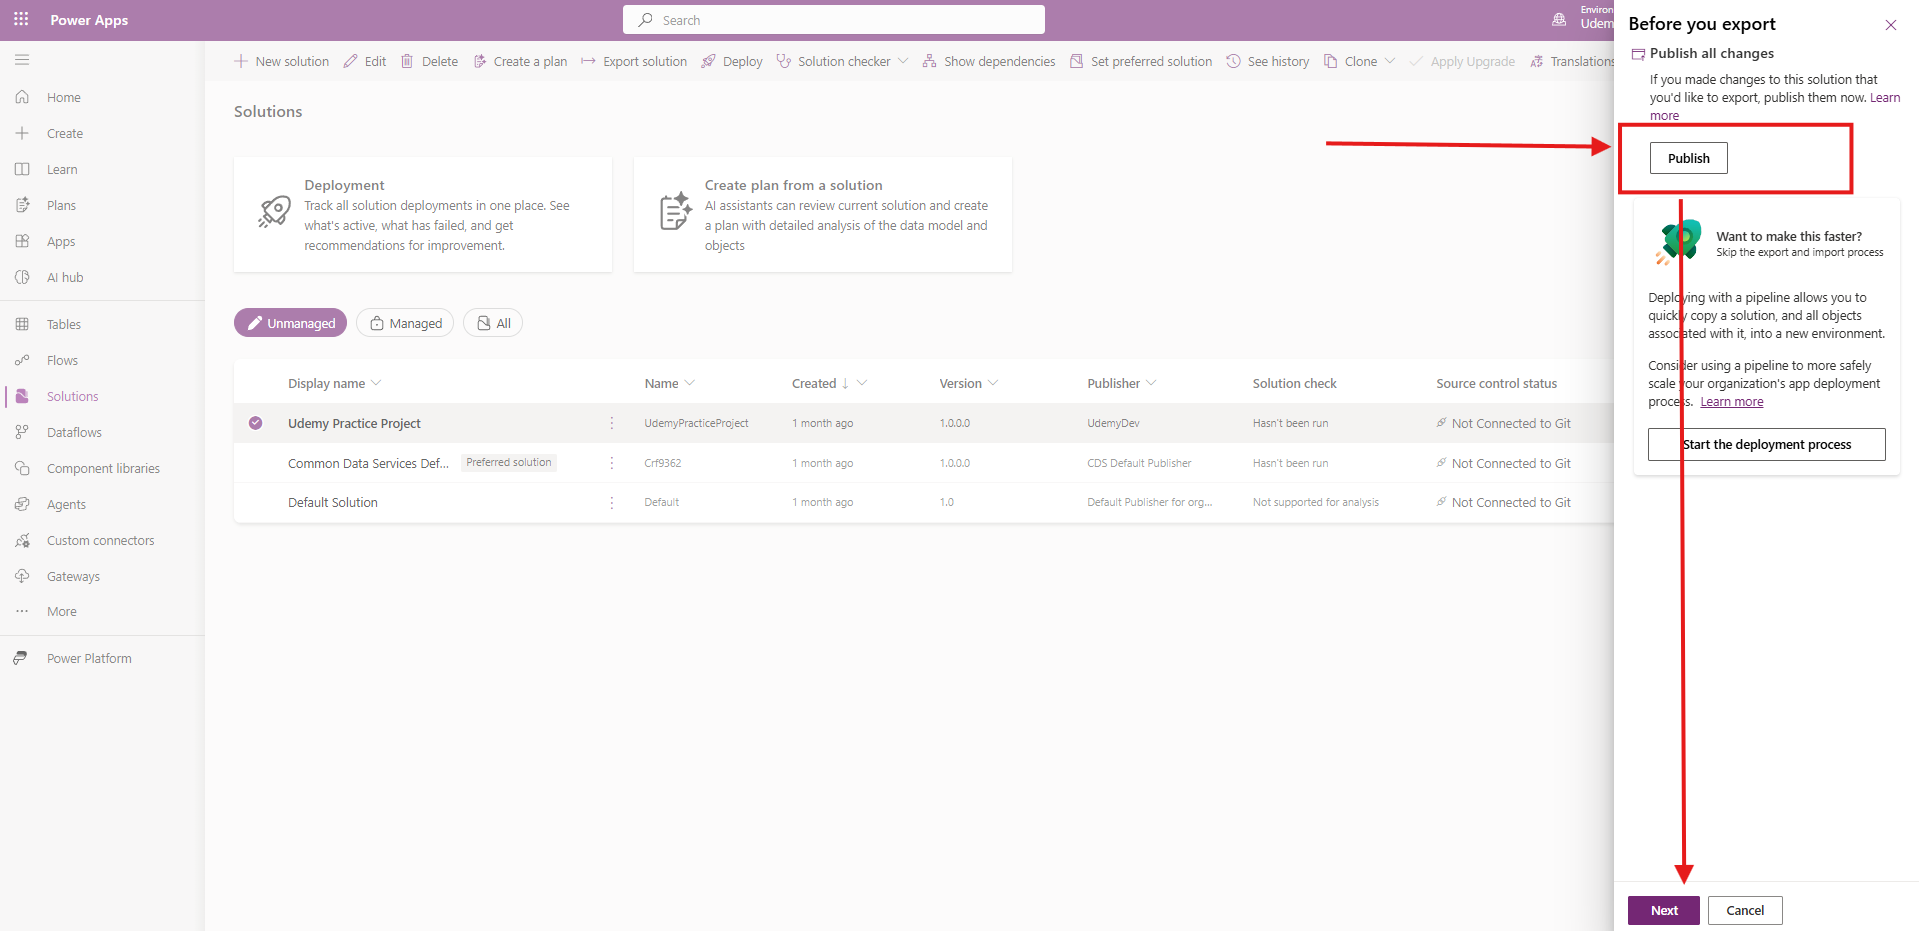Expand the Clone dropdown chevron

click(x=1390, y=61)
